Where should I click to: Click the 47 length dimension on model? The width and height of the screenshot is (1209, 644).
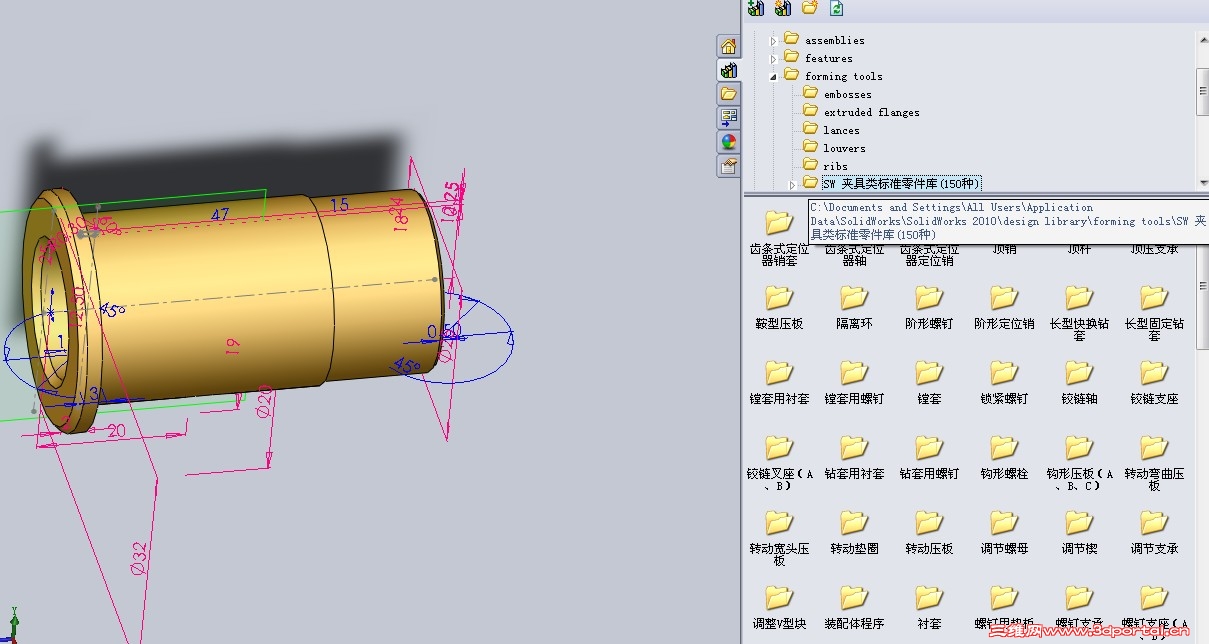tap(219, 214)
